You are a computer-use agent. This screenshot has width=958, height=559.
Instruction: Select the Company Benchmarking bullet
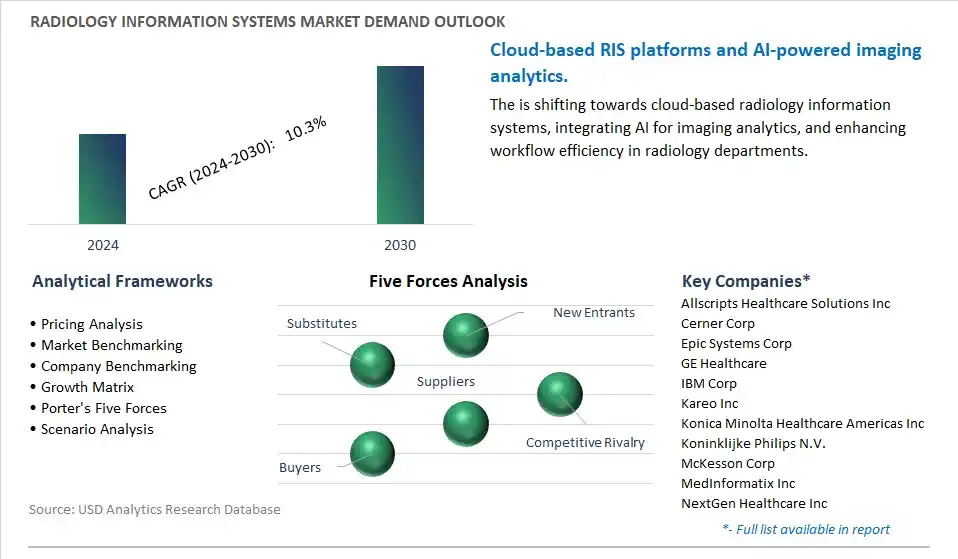pos(113,366)
